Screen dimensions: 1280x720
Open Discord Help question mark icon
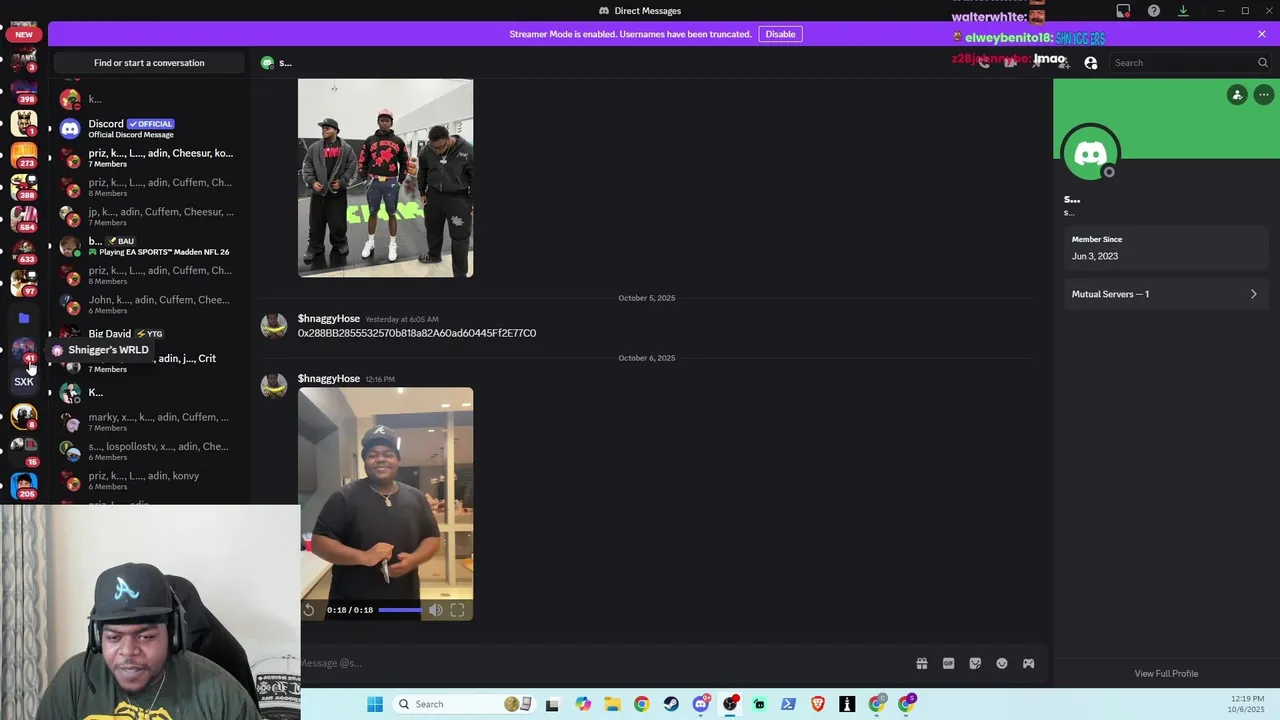pyautogui.click(x=1153, y=11)
